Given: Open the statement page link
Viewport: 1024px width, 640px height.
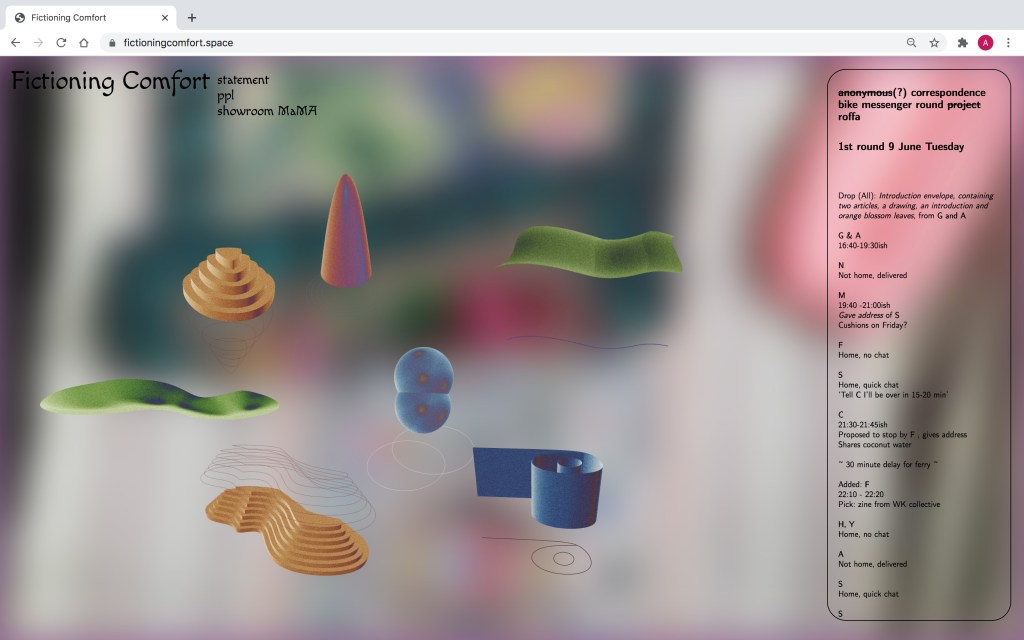Looking at the screenshot, I should click(242, 80).
